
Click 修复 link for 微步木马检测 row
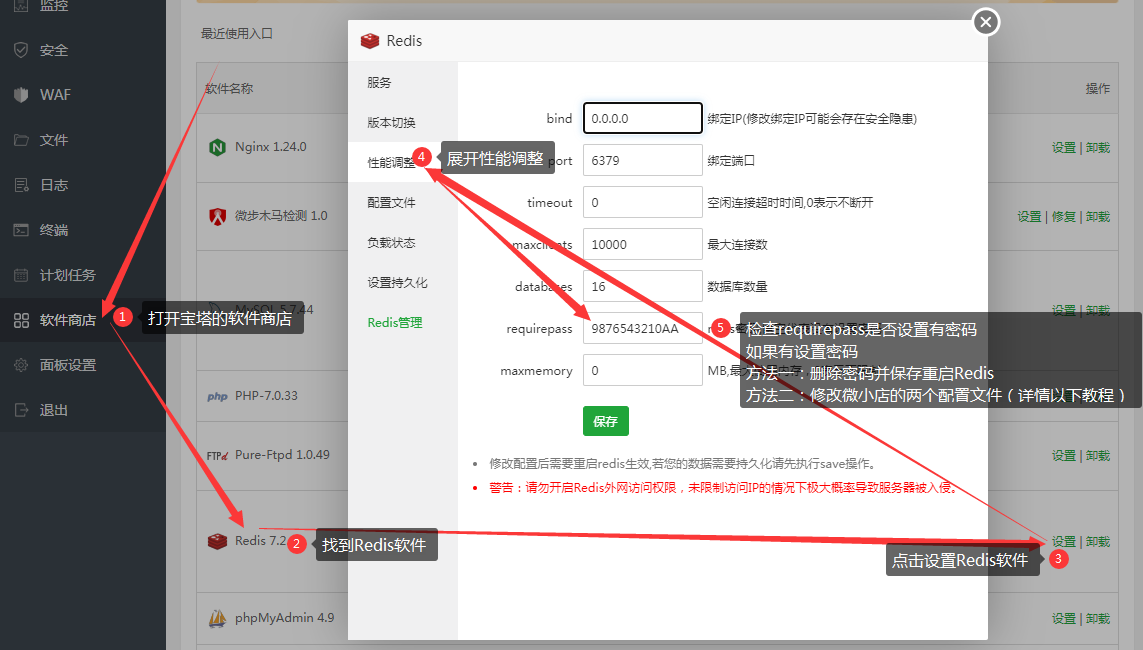click(x=1064, y=216)
